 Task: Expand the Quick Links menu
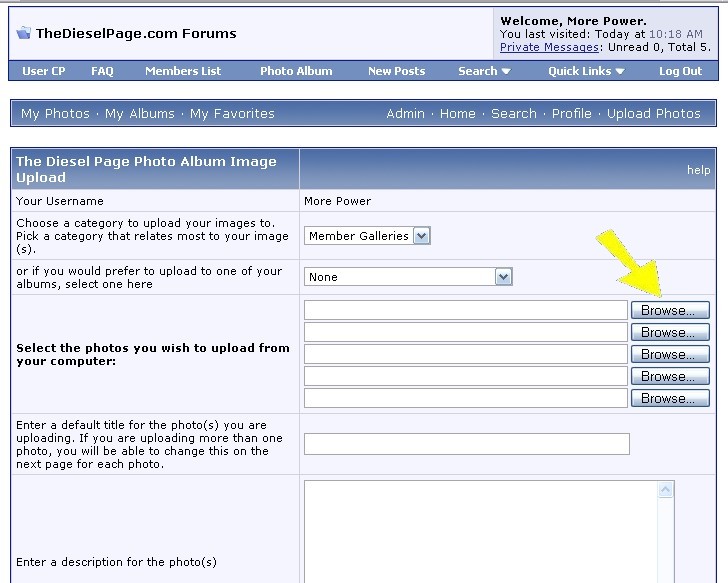(x=586, y=71)
